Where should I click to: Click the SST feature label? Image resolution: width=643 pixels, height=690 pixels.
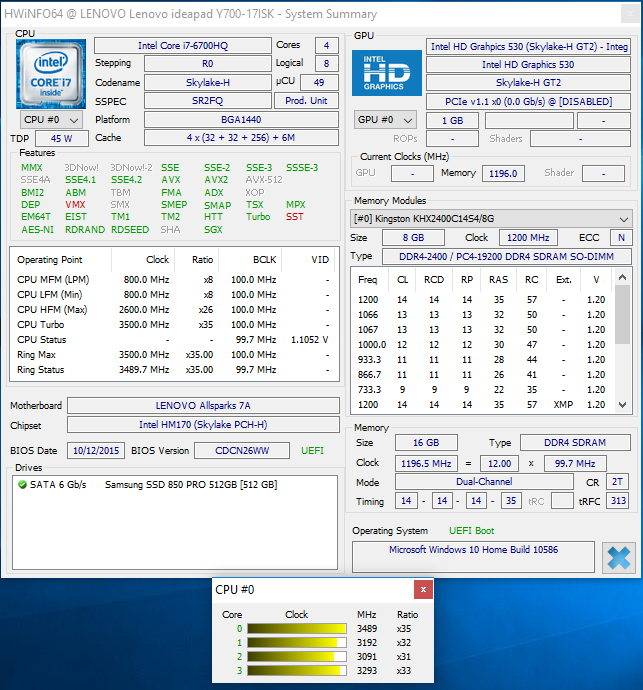[294, 217]
